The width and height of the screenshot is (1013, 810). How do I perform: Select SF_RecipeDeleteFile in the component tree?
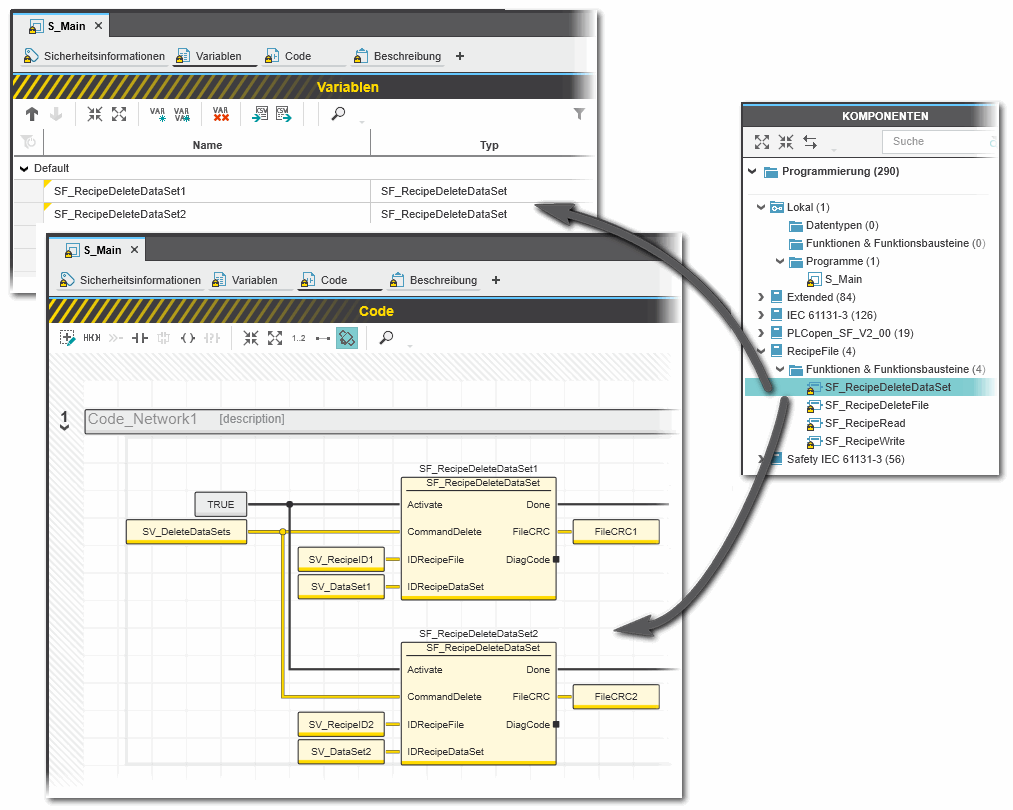point(876,405)
